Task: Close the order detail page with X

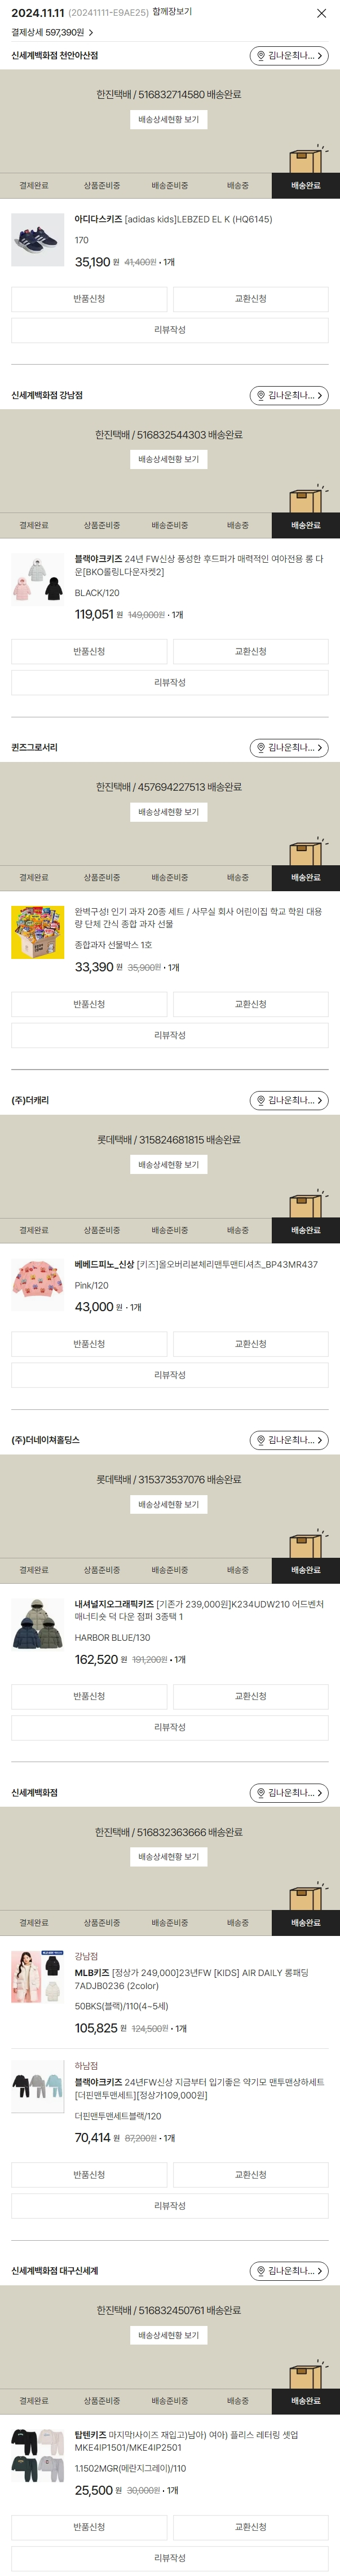Action: (321, 13)
